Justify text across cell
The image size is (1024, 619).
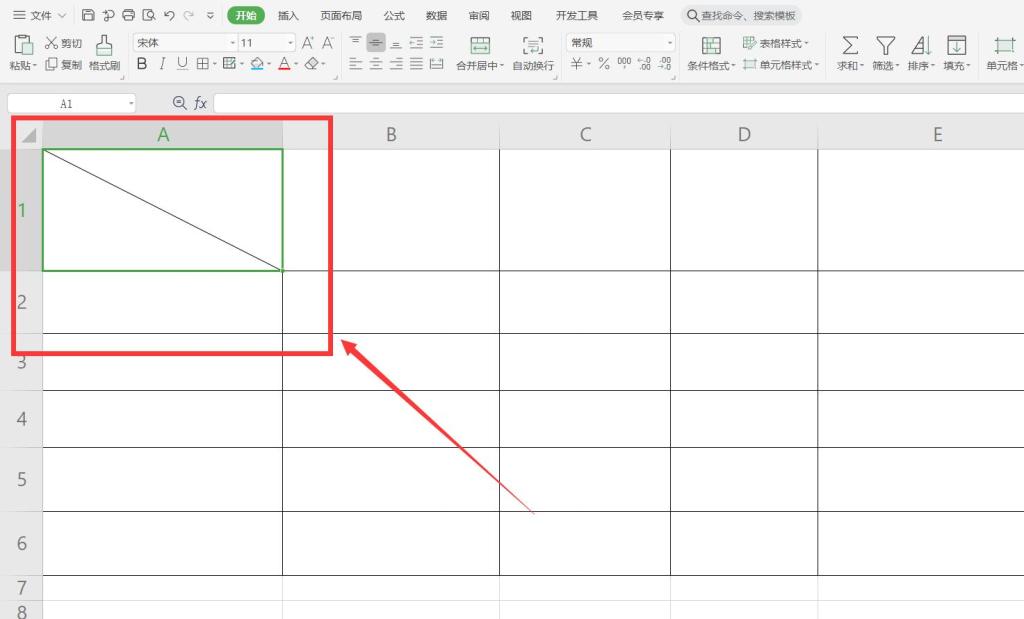[x=416, y=63]
